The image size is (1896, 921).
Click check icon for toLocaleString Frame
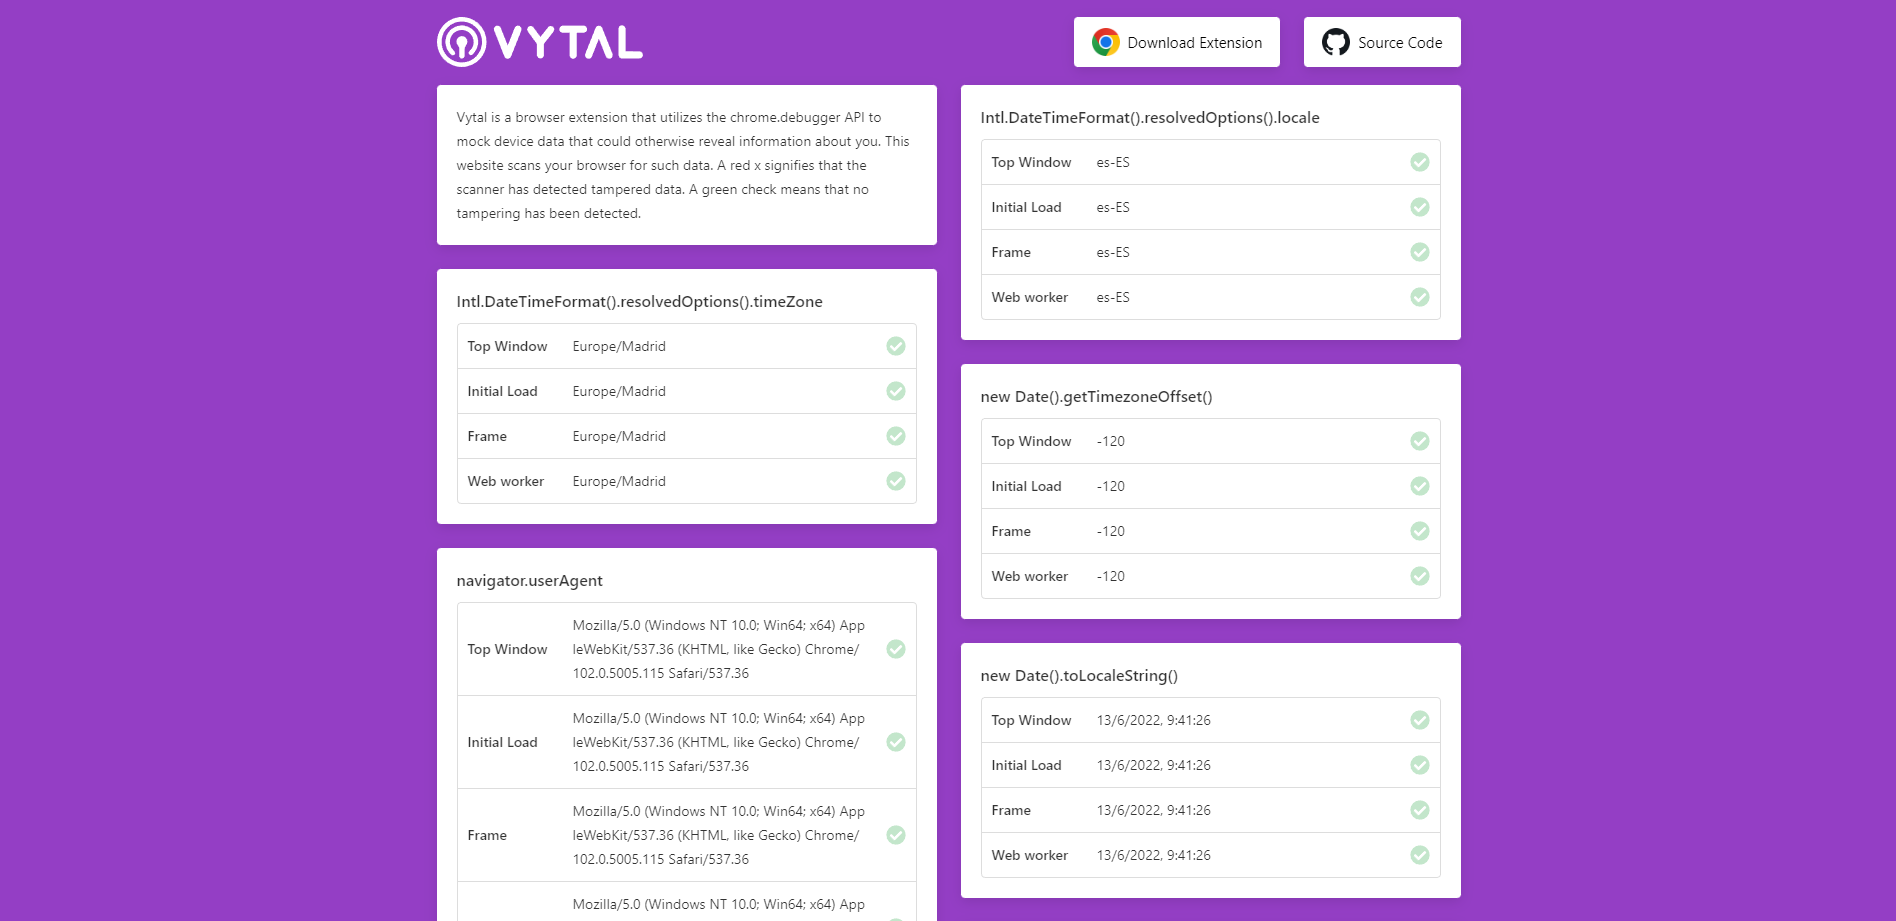tap(1420, 810)
